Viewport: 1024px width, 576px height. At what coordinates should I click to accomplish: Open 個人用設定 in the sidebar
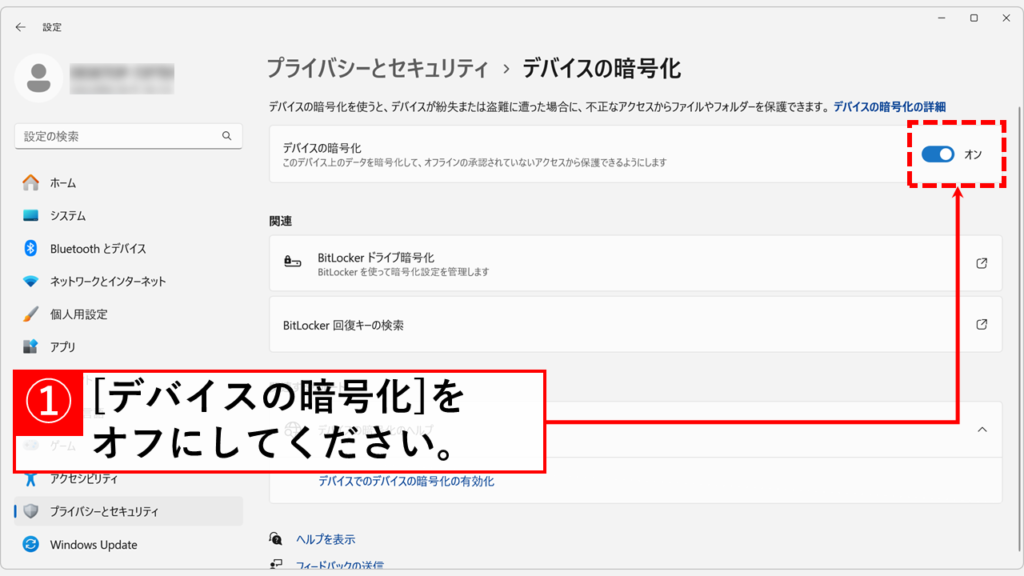click(78, 314)
